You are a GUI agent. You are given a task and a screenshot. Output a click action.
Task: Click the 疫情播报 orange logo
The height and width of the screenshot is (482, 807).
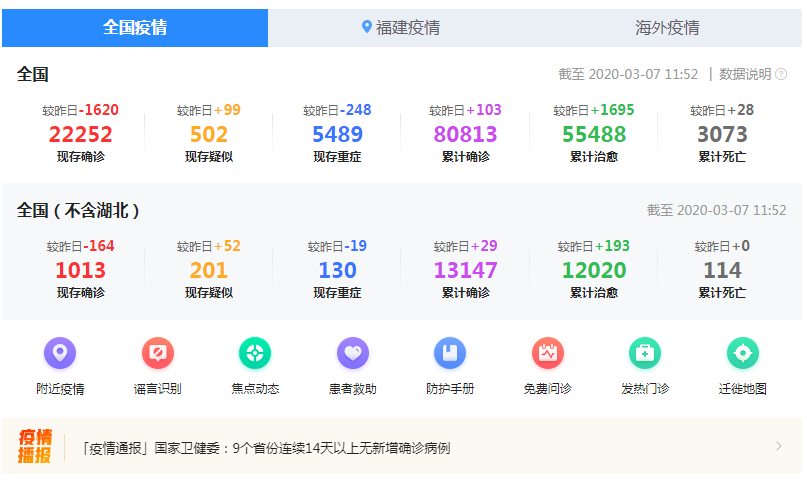pos(35,447)
